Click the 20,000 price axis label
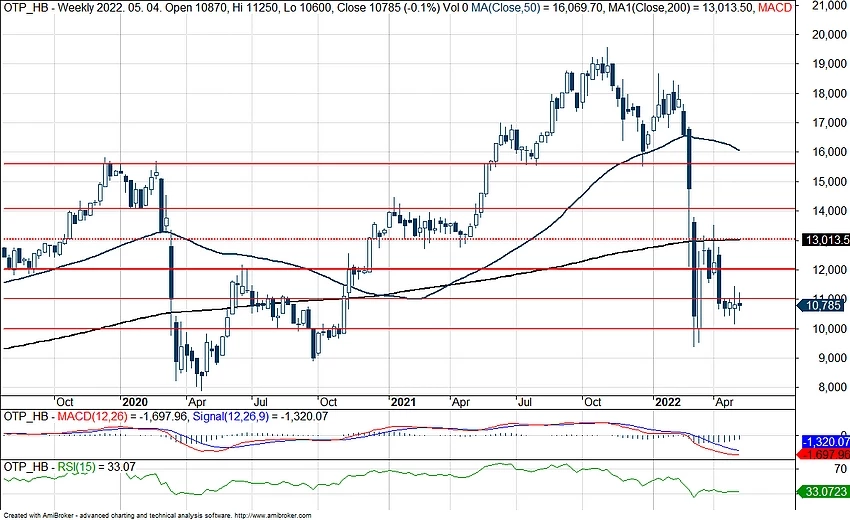Image resolution: width=850 pixels, height=520 pixels. (x=828, y=35)
